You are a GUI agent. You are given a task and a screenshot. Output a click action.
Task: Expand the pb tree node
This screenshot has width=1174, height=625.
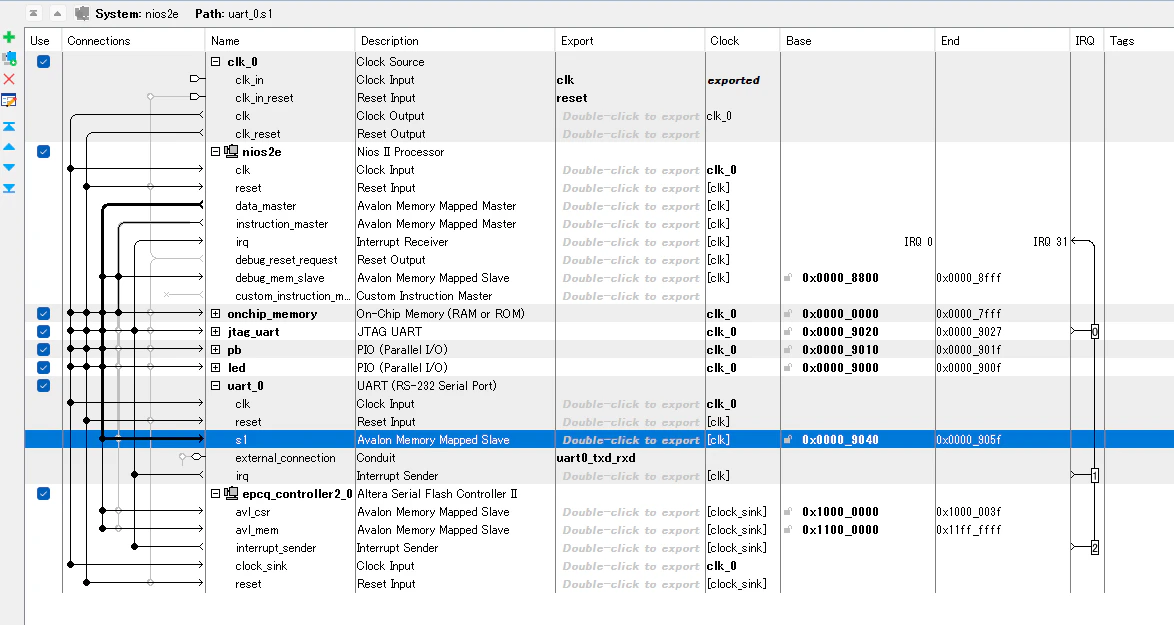pos(216,350)
